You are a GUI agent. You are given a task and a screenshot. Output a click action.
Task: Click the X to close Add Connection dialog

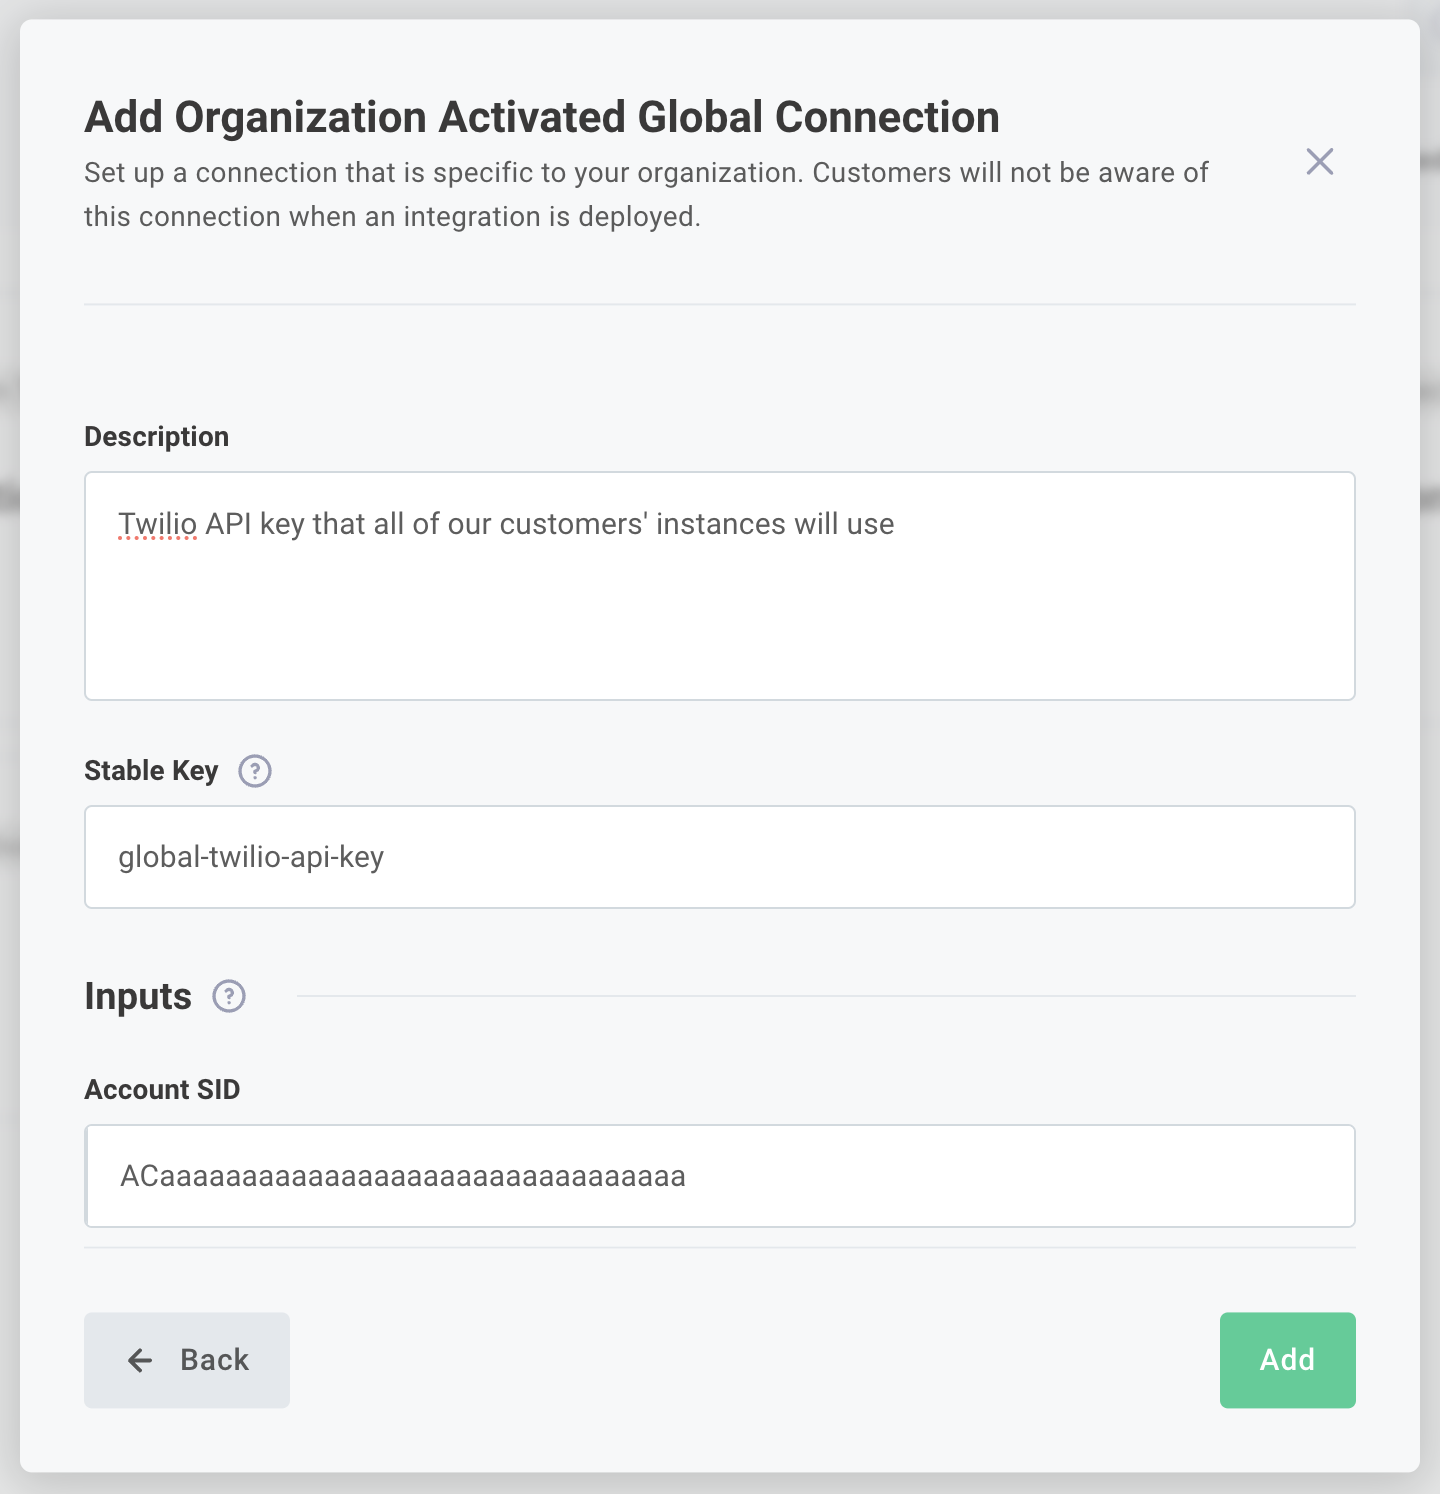1319,161
